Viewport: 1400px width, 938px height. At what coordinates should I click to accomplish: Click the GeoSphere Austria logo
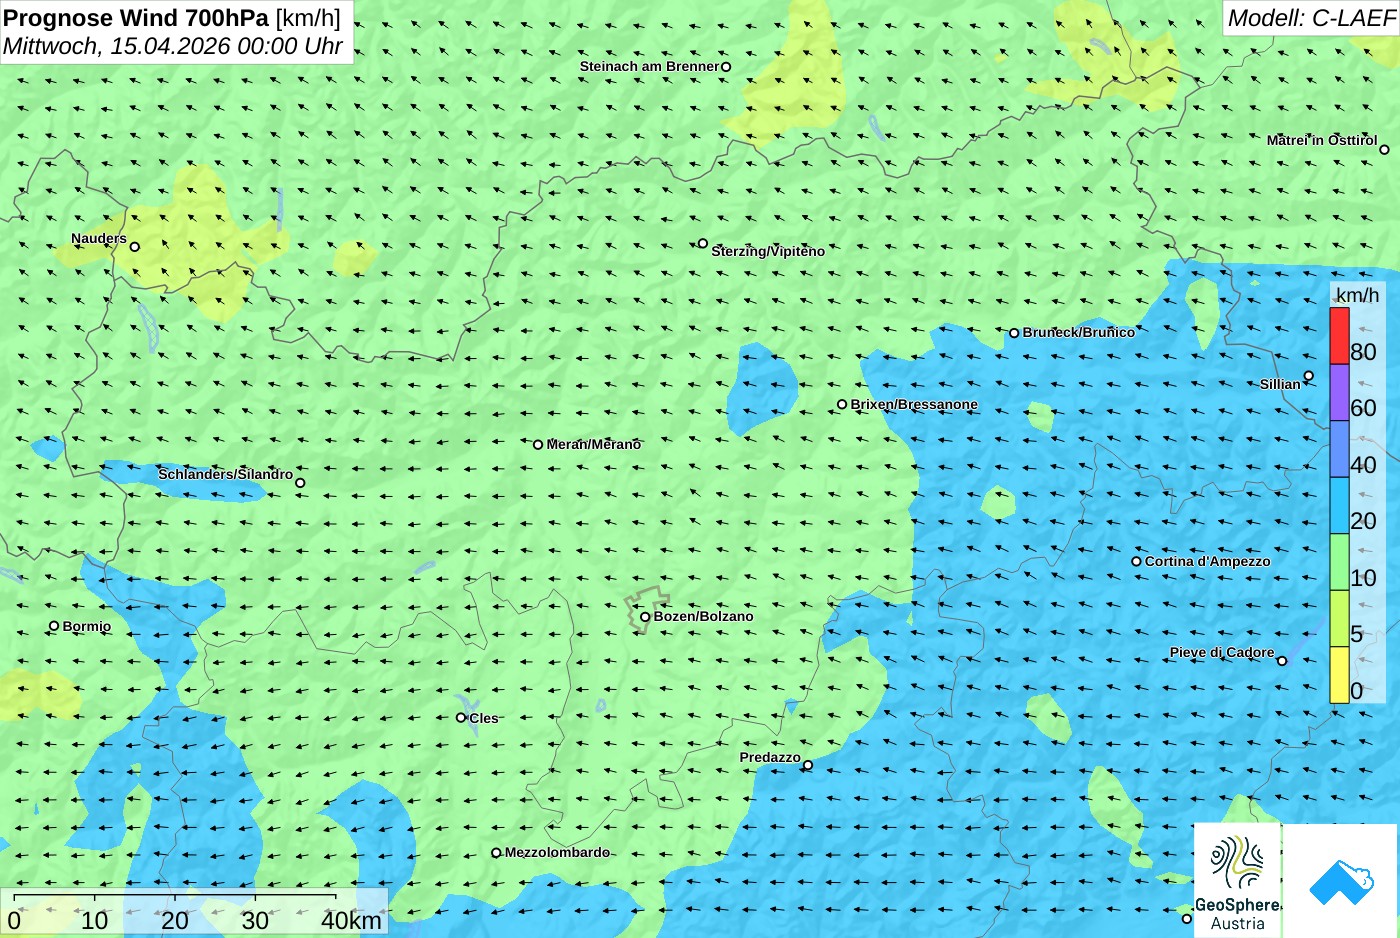pos(1237,881)
